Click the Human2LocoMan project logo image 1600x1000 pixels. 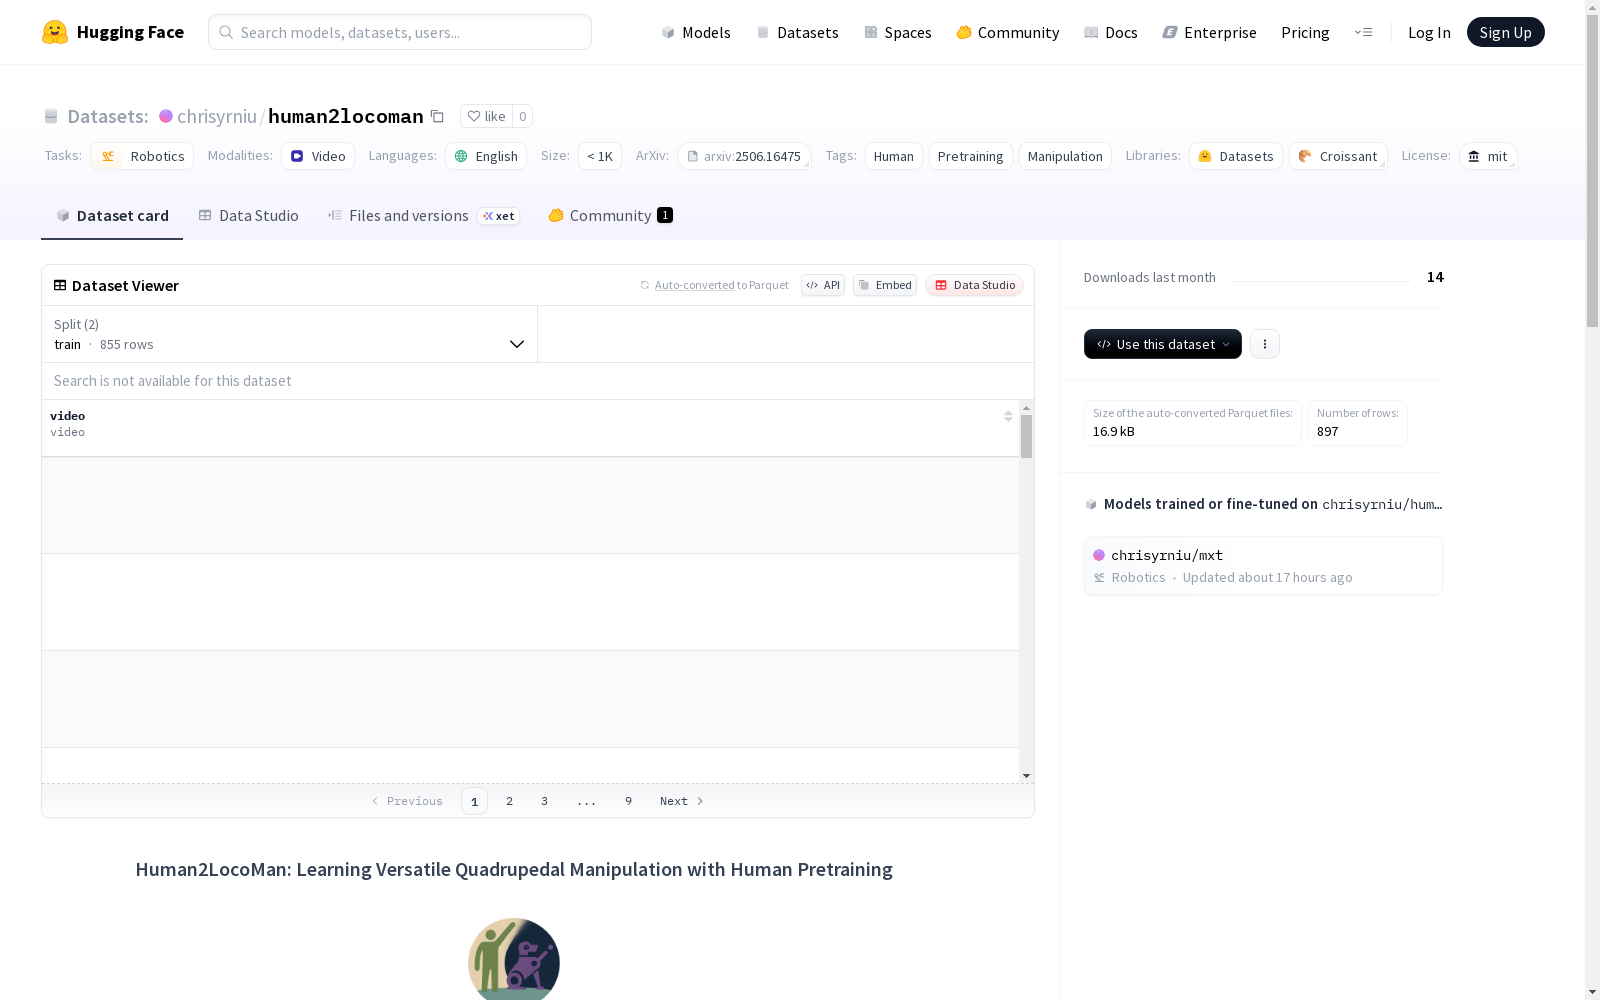pos(514,959)
